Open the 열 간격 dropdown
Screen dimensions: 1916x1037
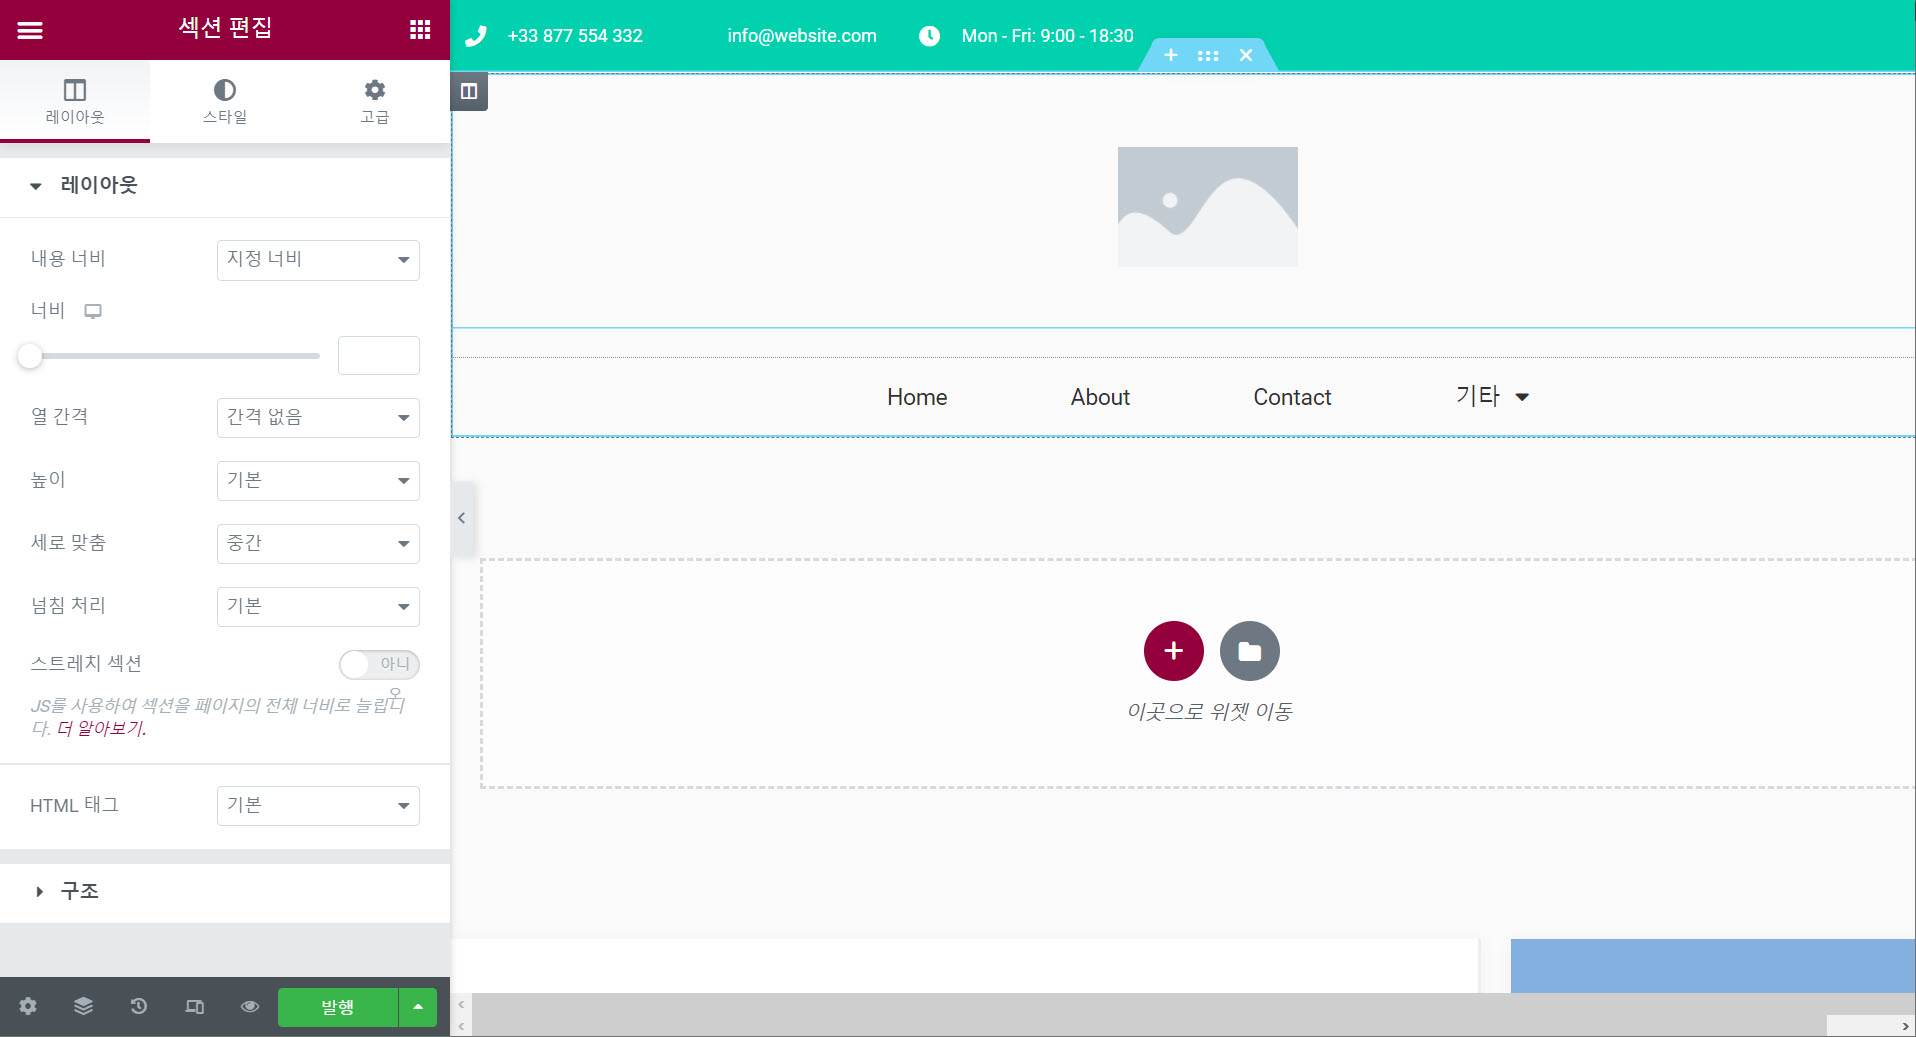318,418
